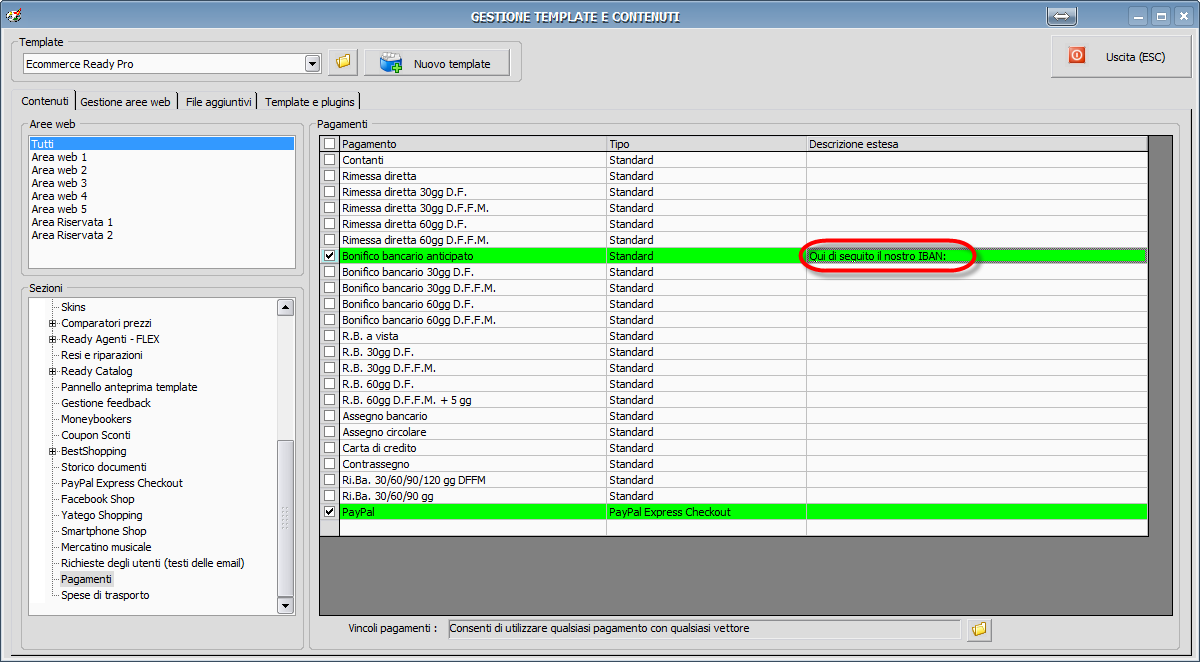This screenshot has width=1200, height=662.
Task: Open the File aggiuntivi tab
Action: [x=218, y=102]
